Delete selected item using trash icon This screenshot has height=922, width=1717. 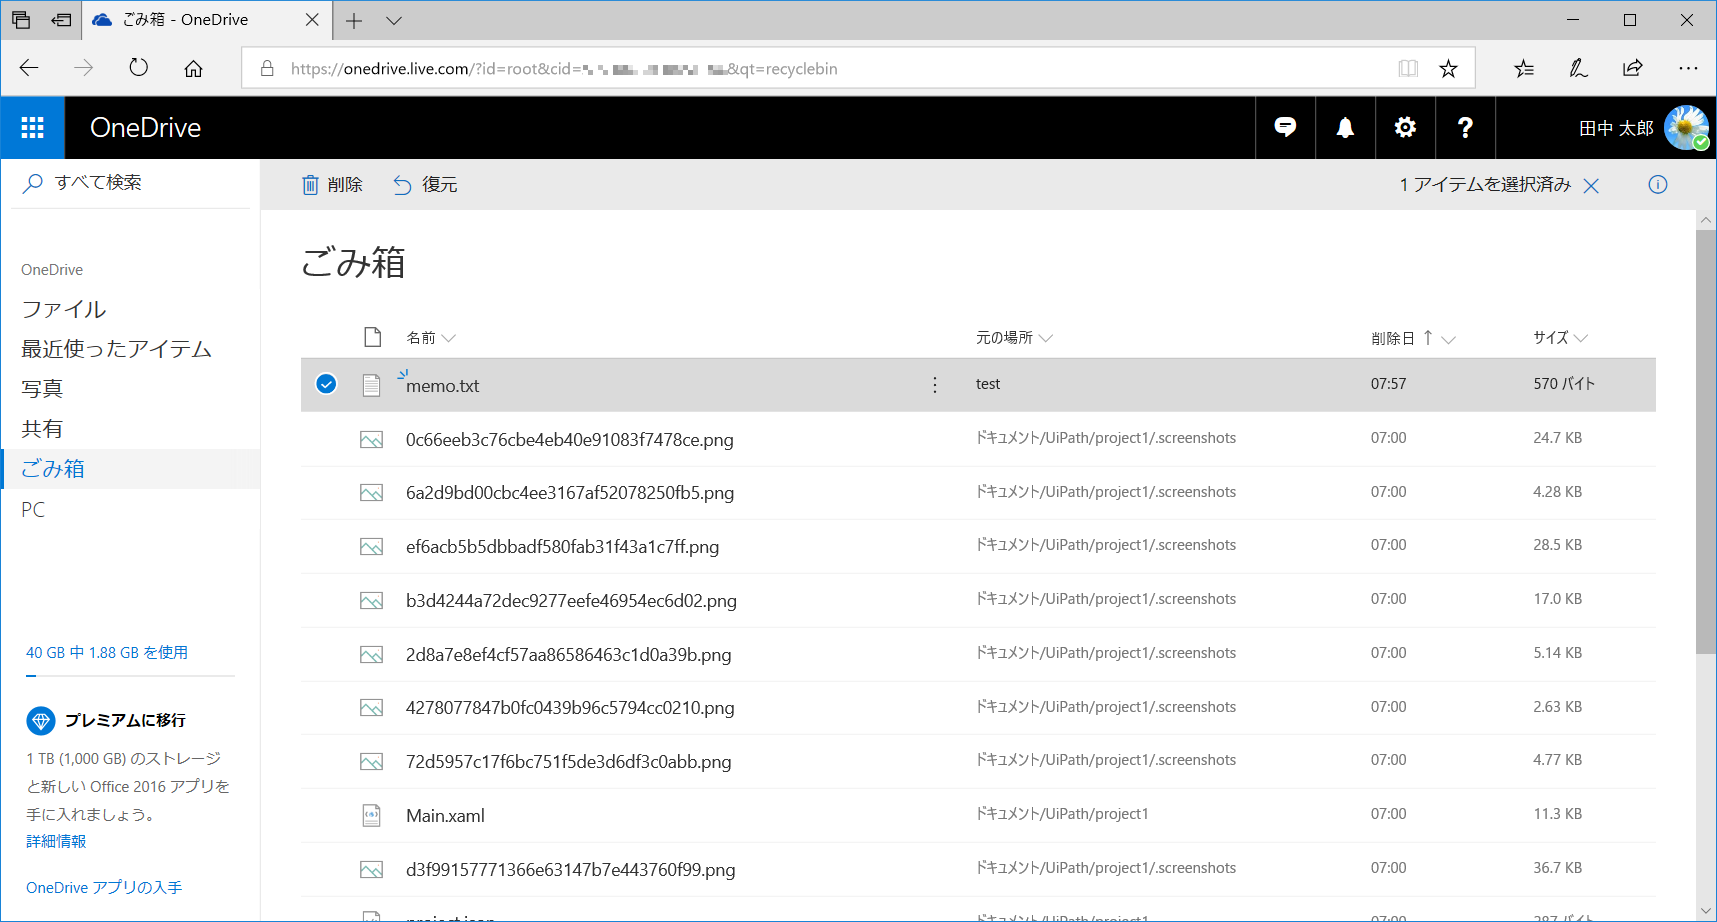click(x=311, y=184)
